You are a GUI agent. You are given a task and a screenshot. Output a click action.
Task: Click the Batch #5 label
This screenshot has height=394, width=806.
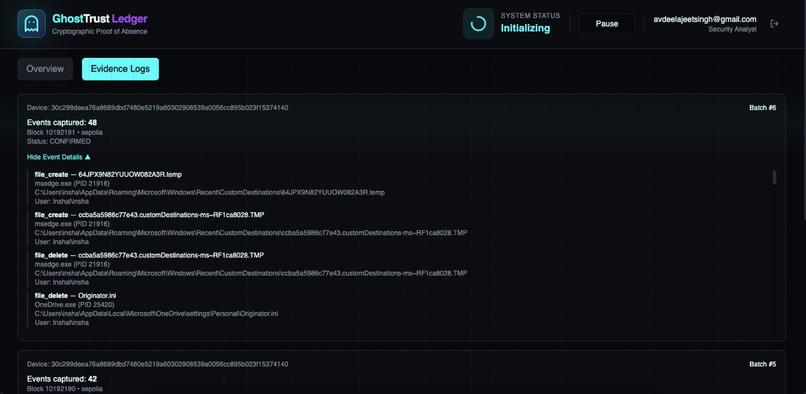point(762,364)
